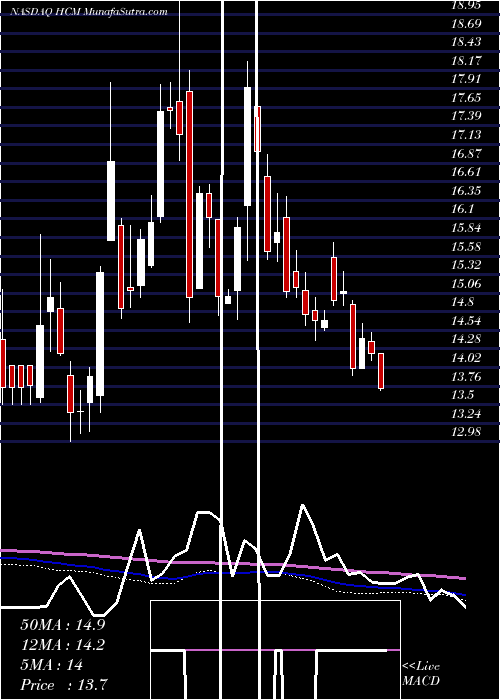Click the 17.39 price axis value

point(466,116)
